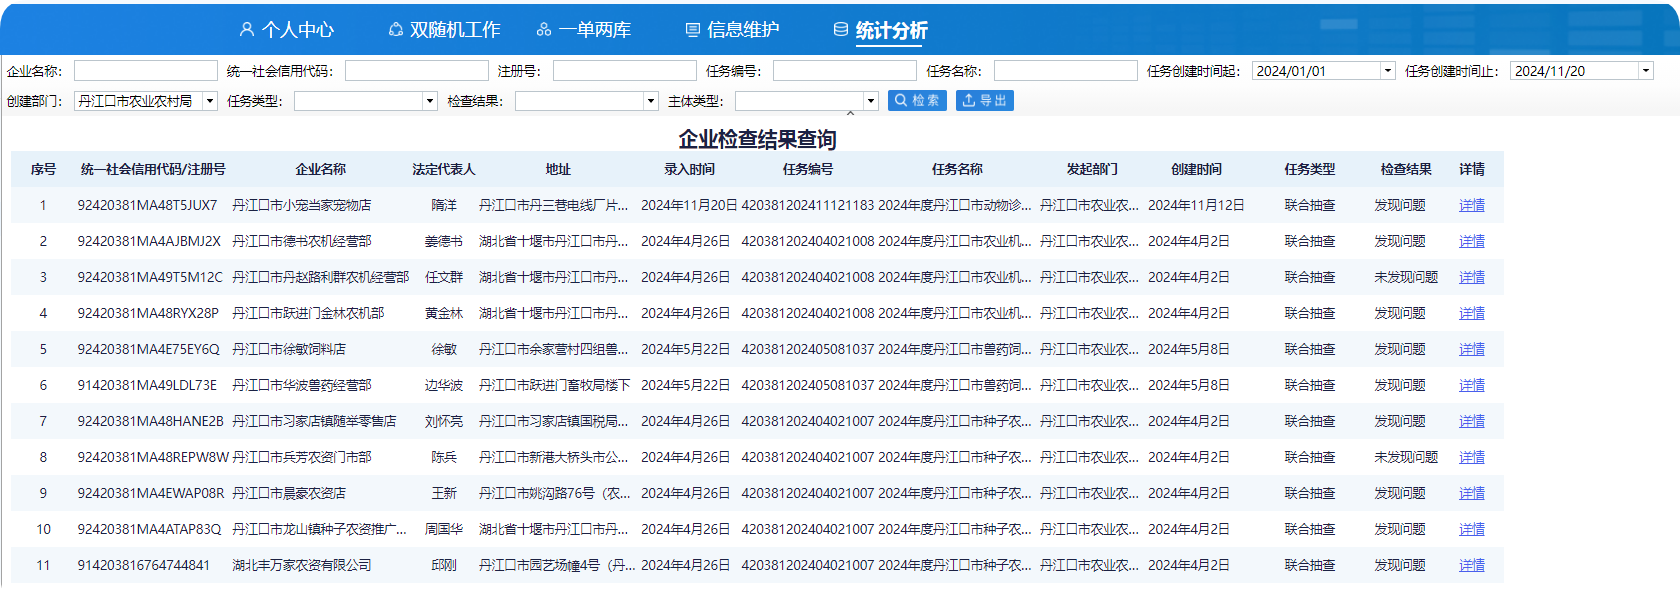Open the 任务创建时间止 date dropdown
This screenshot has height=604, width=1680.
point(1645,71)
